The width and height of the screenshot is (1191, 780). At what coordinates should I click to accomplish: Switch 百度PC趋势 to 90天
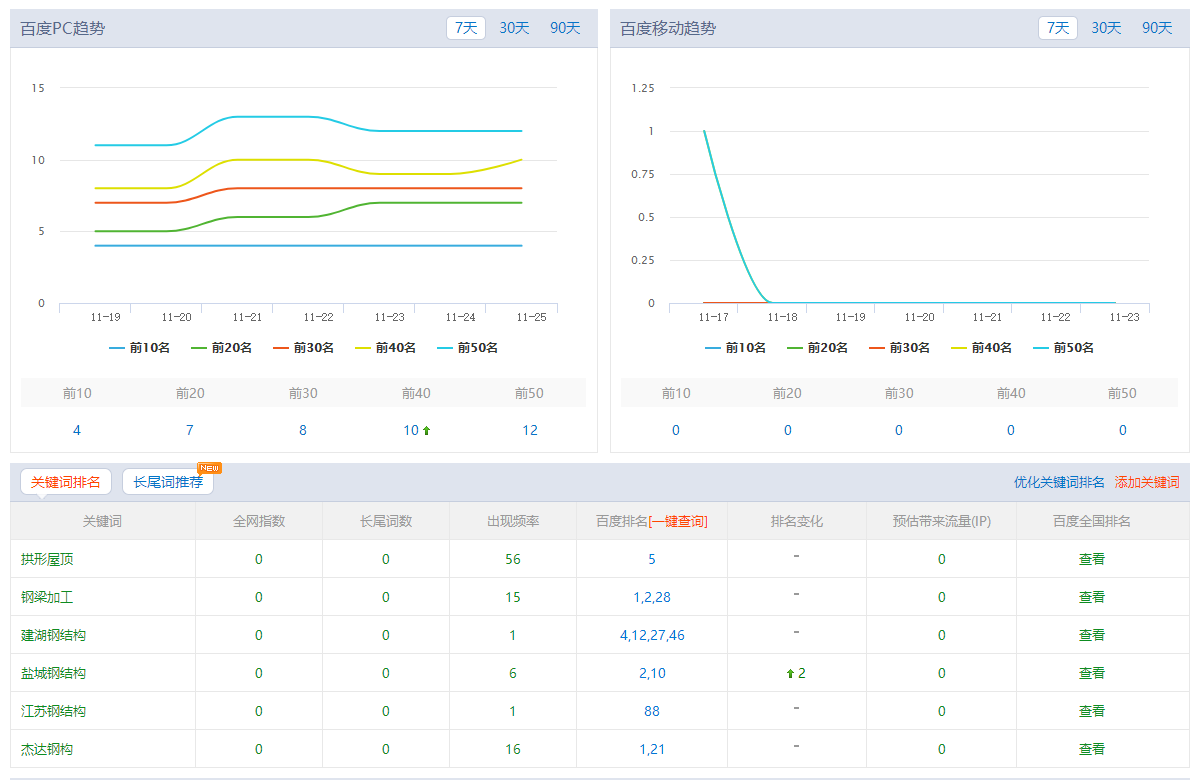coord(565,28)
